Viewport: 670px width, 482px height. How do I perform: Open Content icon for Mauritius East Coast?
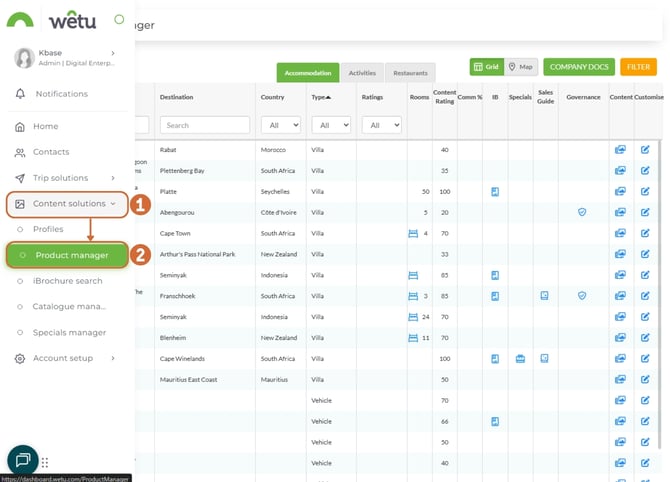[x=620, y=379]
